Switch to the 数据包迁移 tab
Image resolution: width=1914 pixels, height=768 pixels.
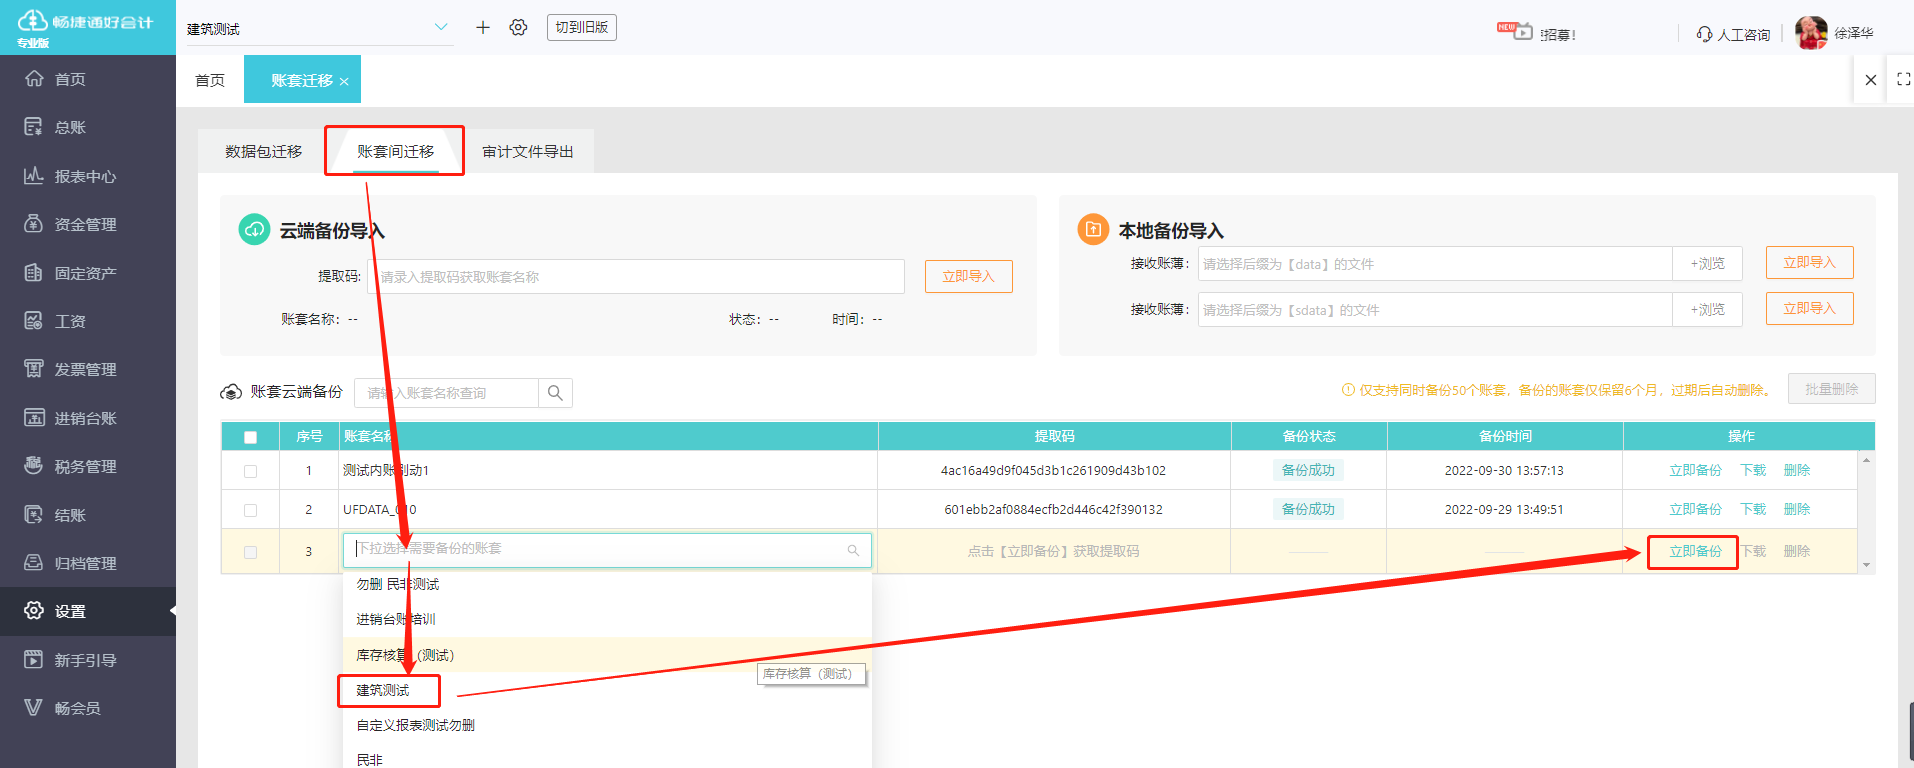263,152
